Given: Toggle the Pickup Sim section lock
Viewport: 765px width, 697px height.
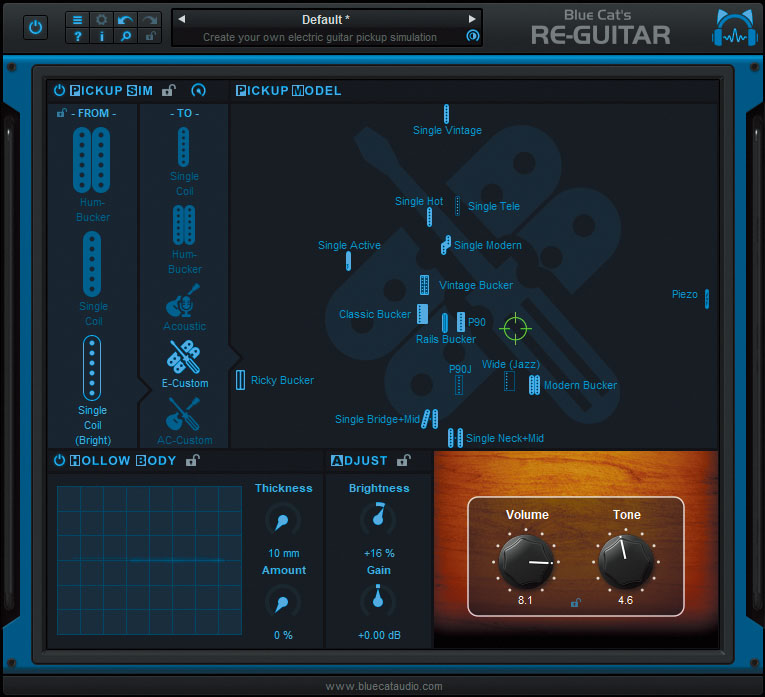Looking at the screenshot, I should [x=169, y=90].
